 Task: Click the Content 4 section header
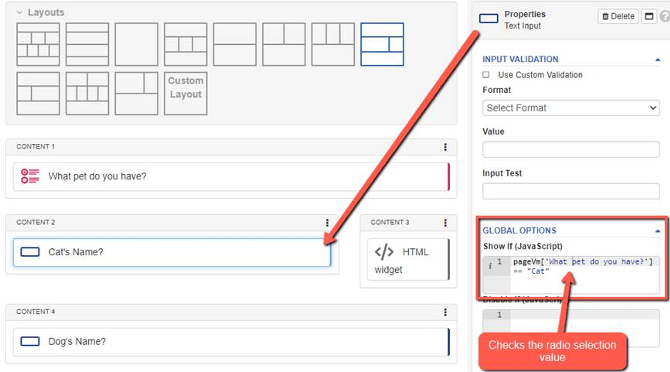(x=231, y=312)
